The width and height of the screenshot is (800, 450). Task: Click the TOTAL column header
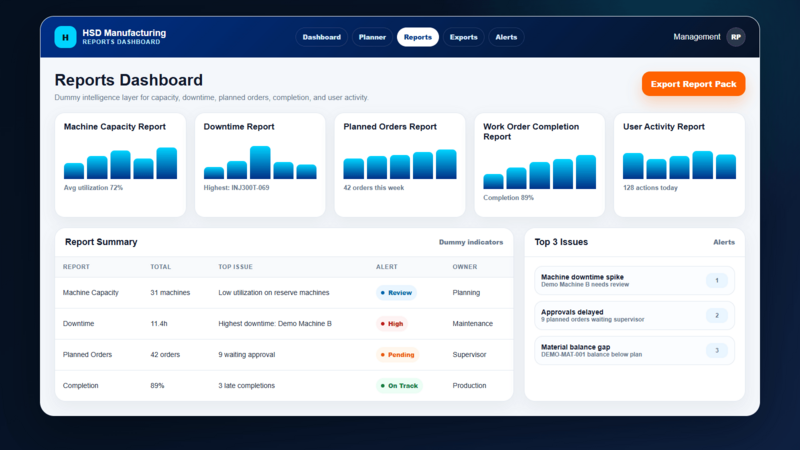161,267
